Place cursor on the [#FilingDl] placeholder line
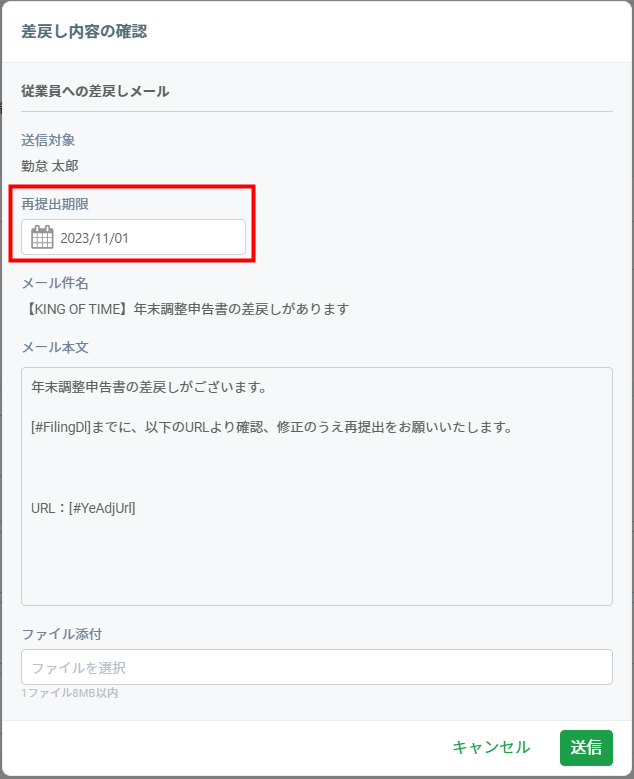Image resolution: width=634 pixels, height=779 pixels. pos(271,427)
